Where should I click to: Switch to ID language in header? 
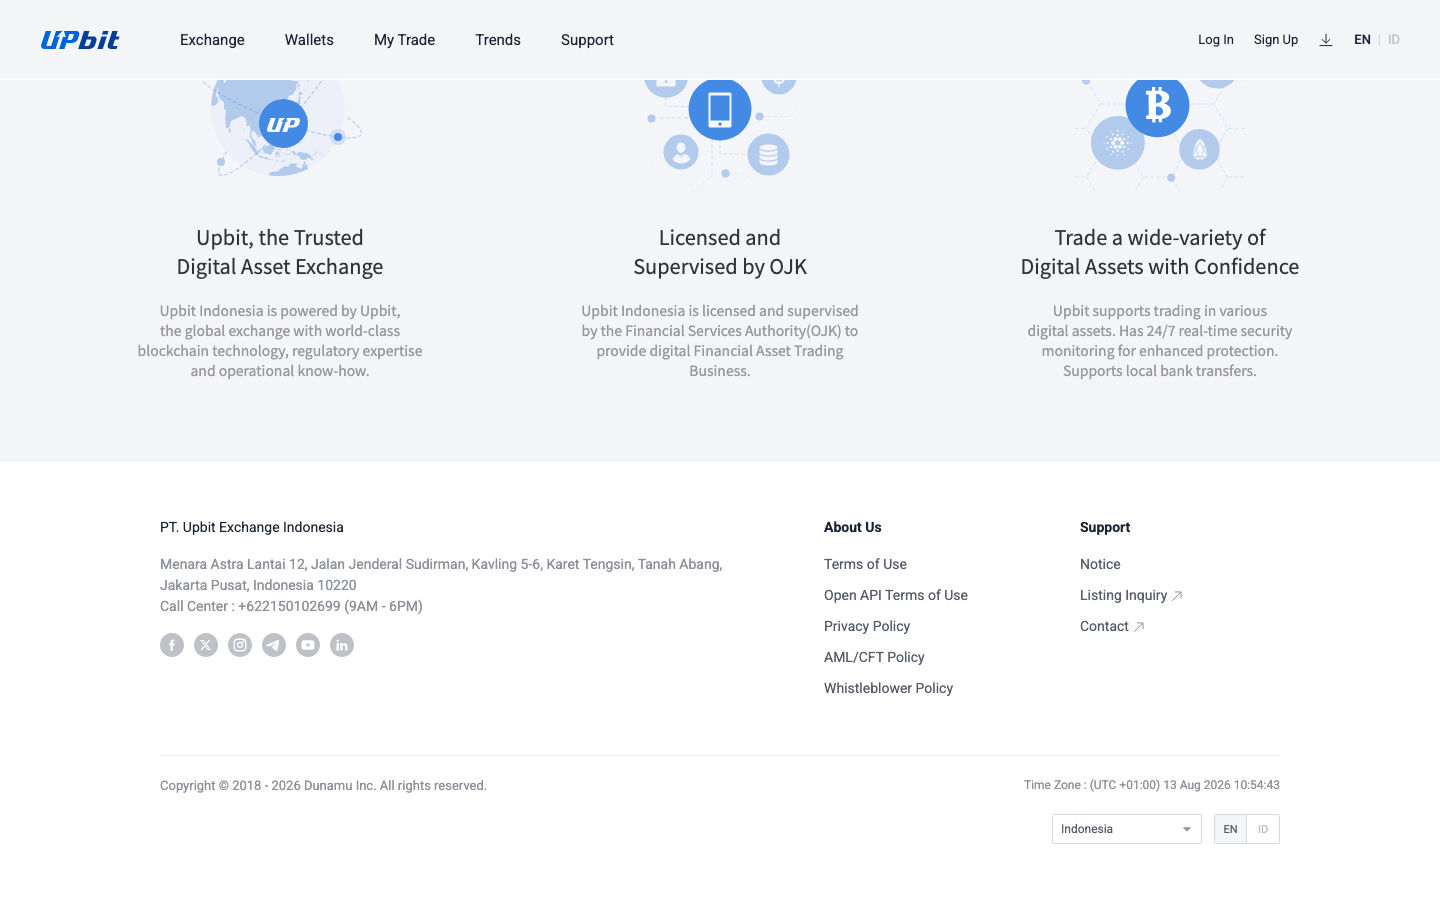click(1394, 40)
